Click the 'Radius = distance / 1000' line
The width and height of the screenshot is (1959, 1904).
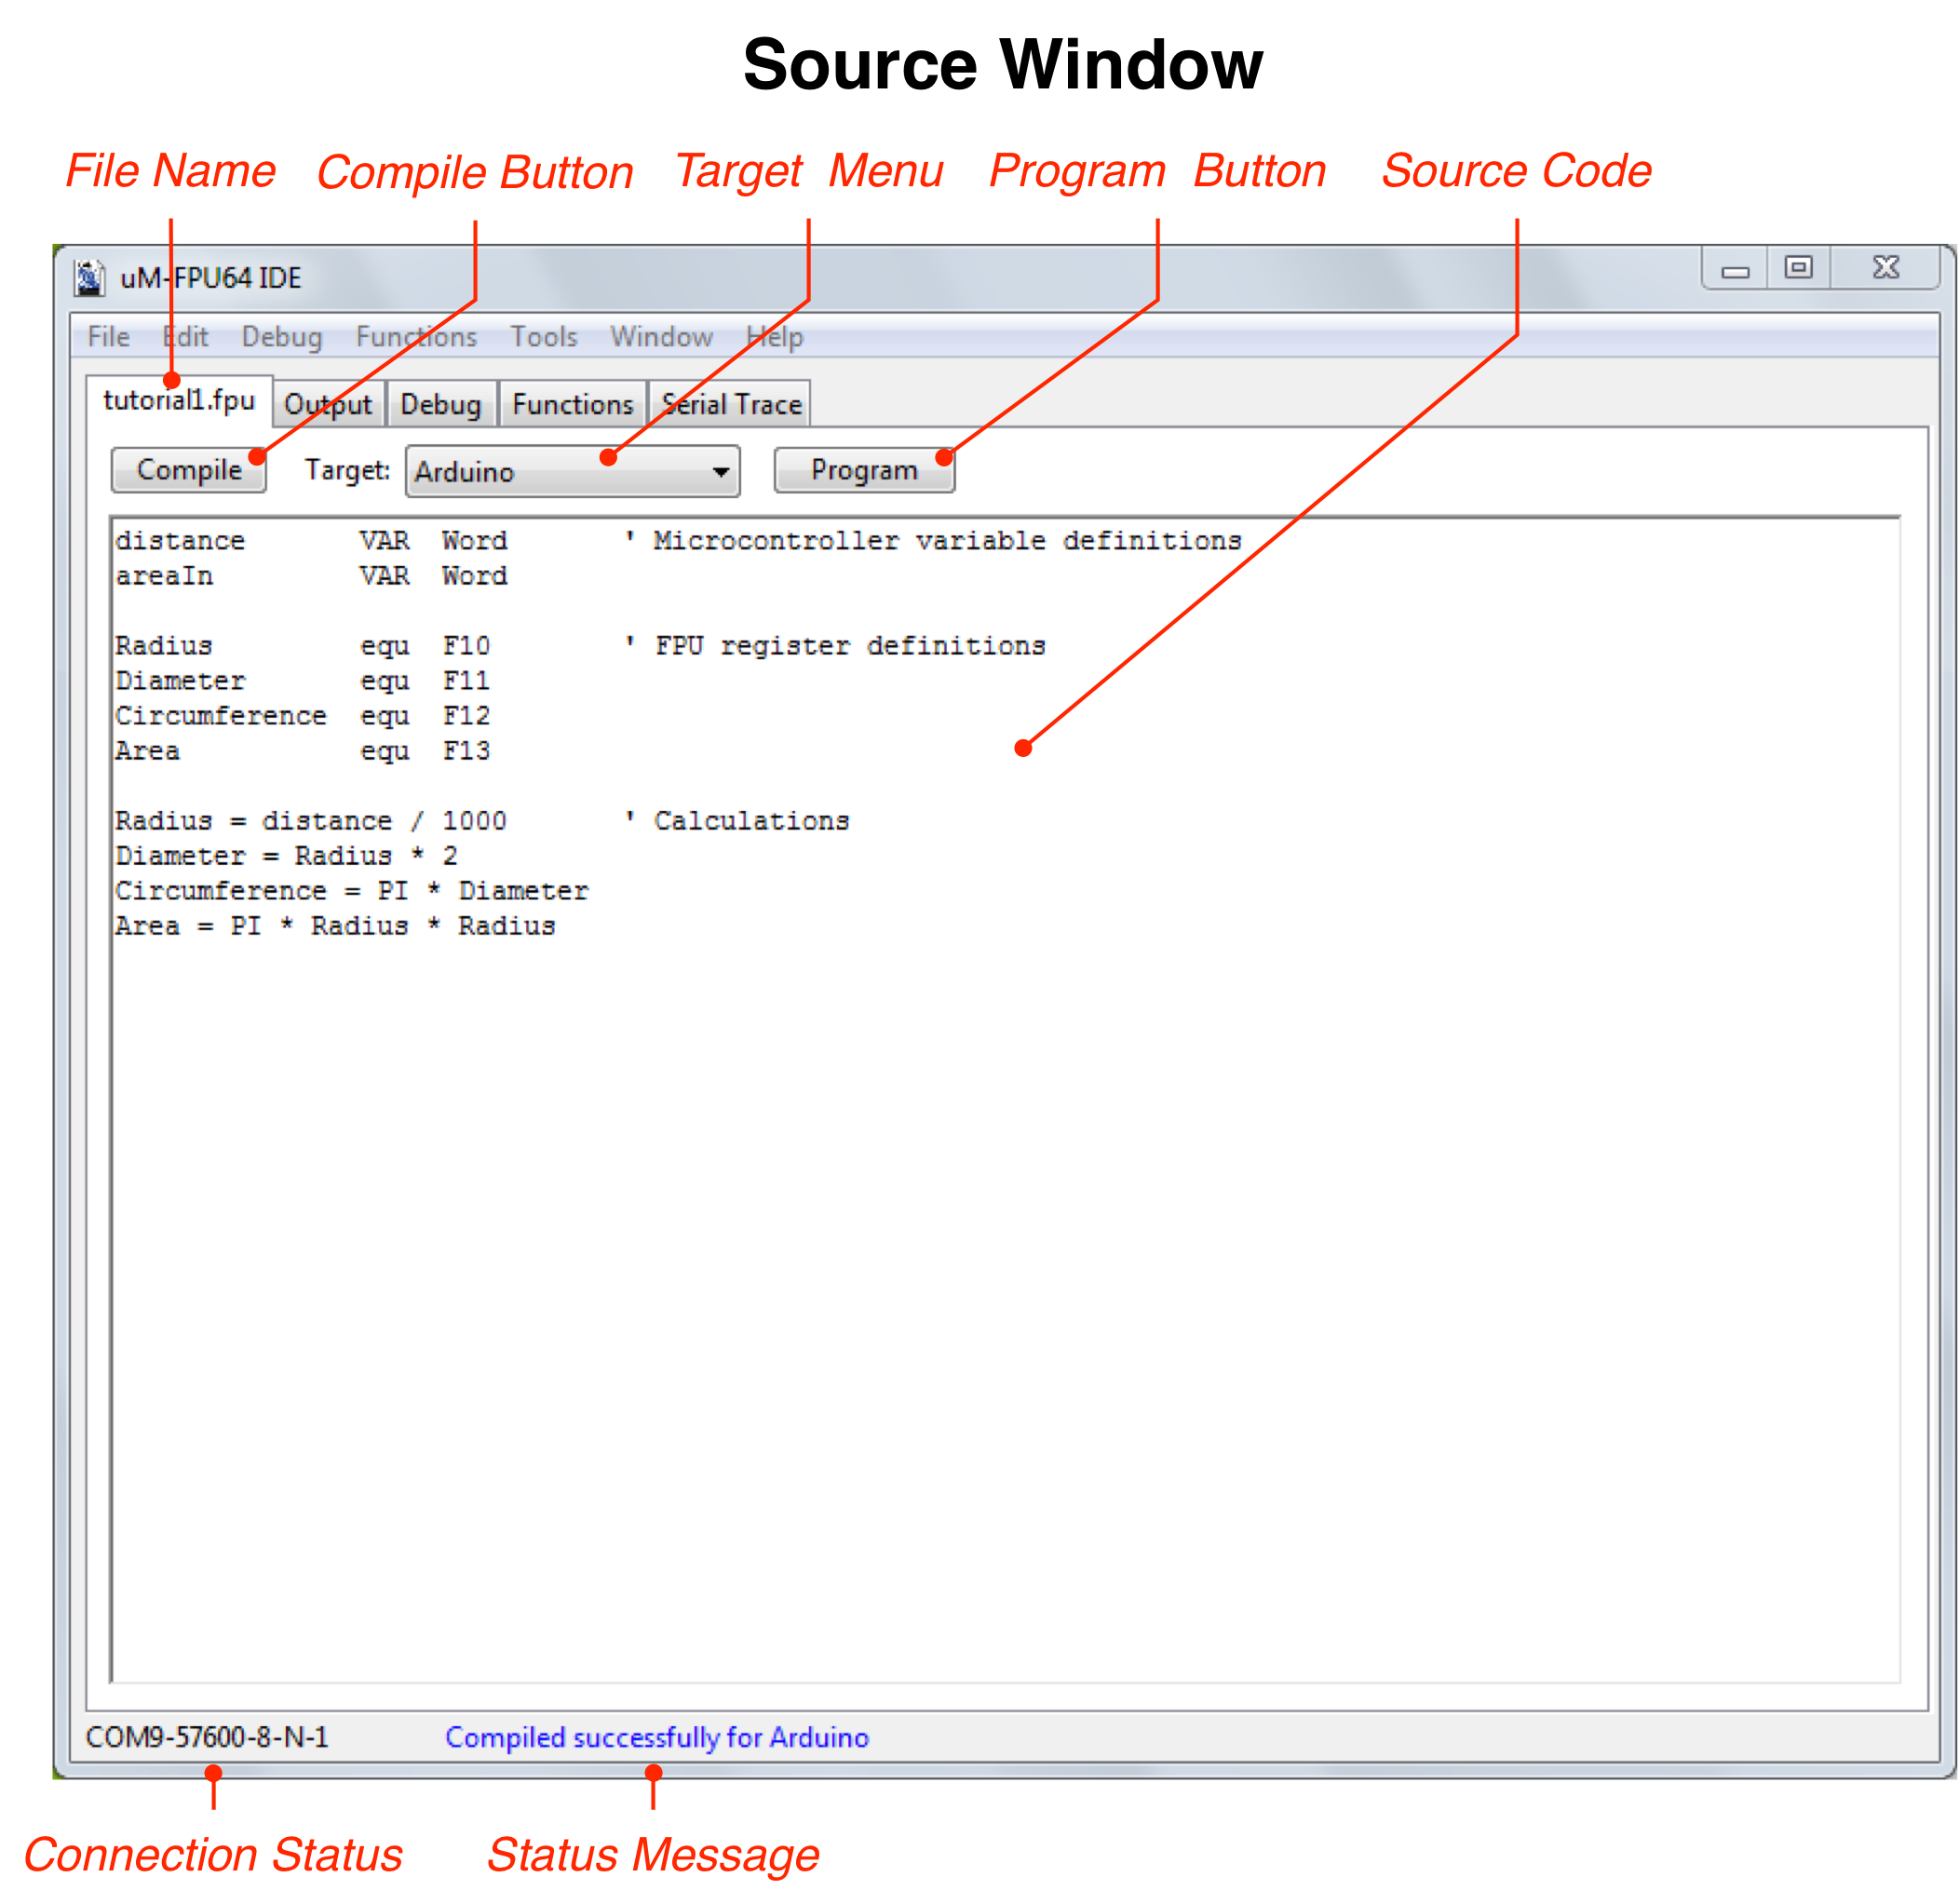pos(311,821)
